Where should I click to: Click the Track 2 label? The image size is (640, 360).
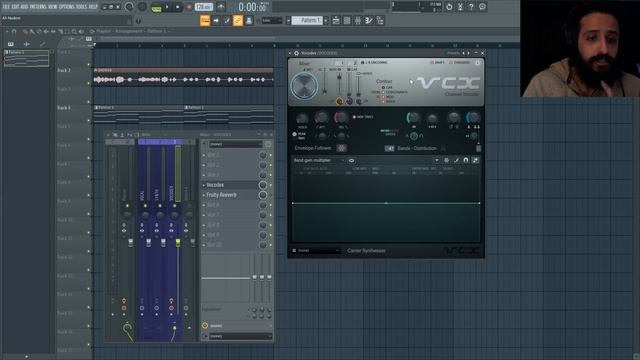tap(64, 70)
